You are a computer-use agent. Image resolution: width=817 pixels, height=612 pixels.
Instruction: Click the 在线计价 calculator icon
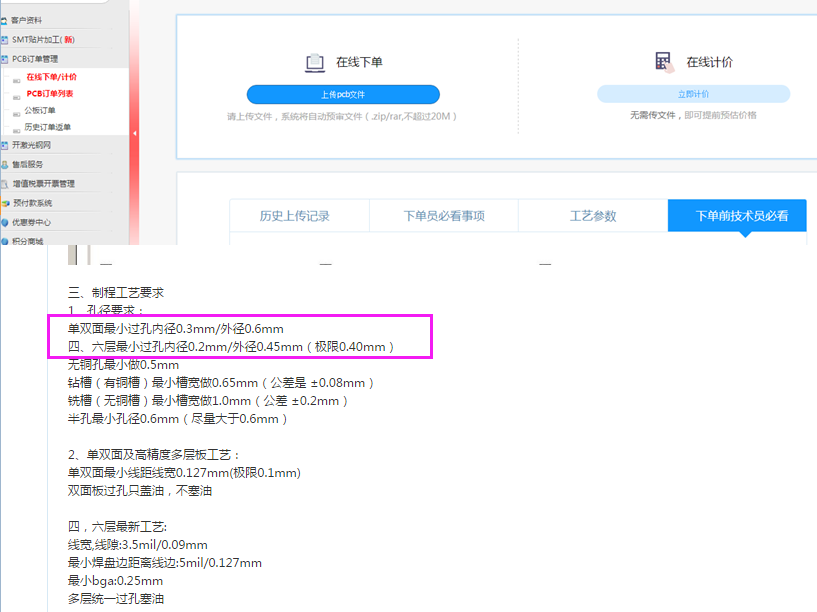(x=663, y=62)
